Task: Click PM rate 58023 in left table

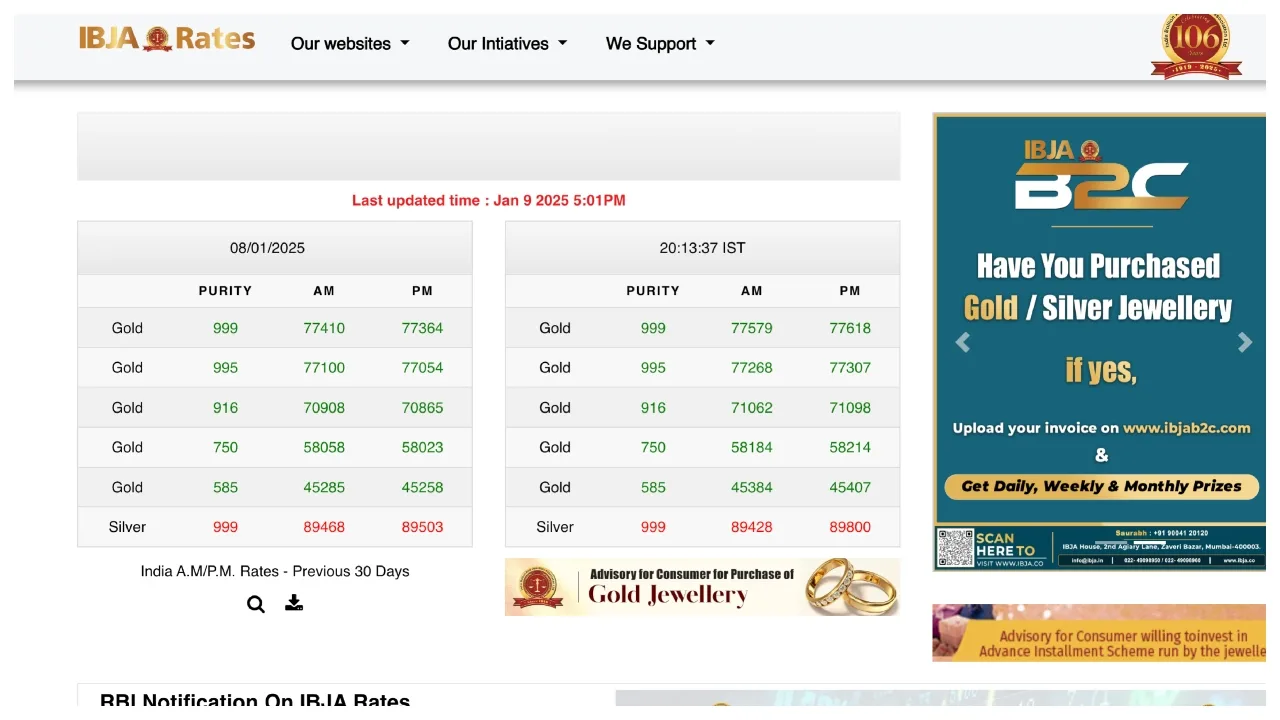Action: (x=422, y=448)
